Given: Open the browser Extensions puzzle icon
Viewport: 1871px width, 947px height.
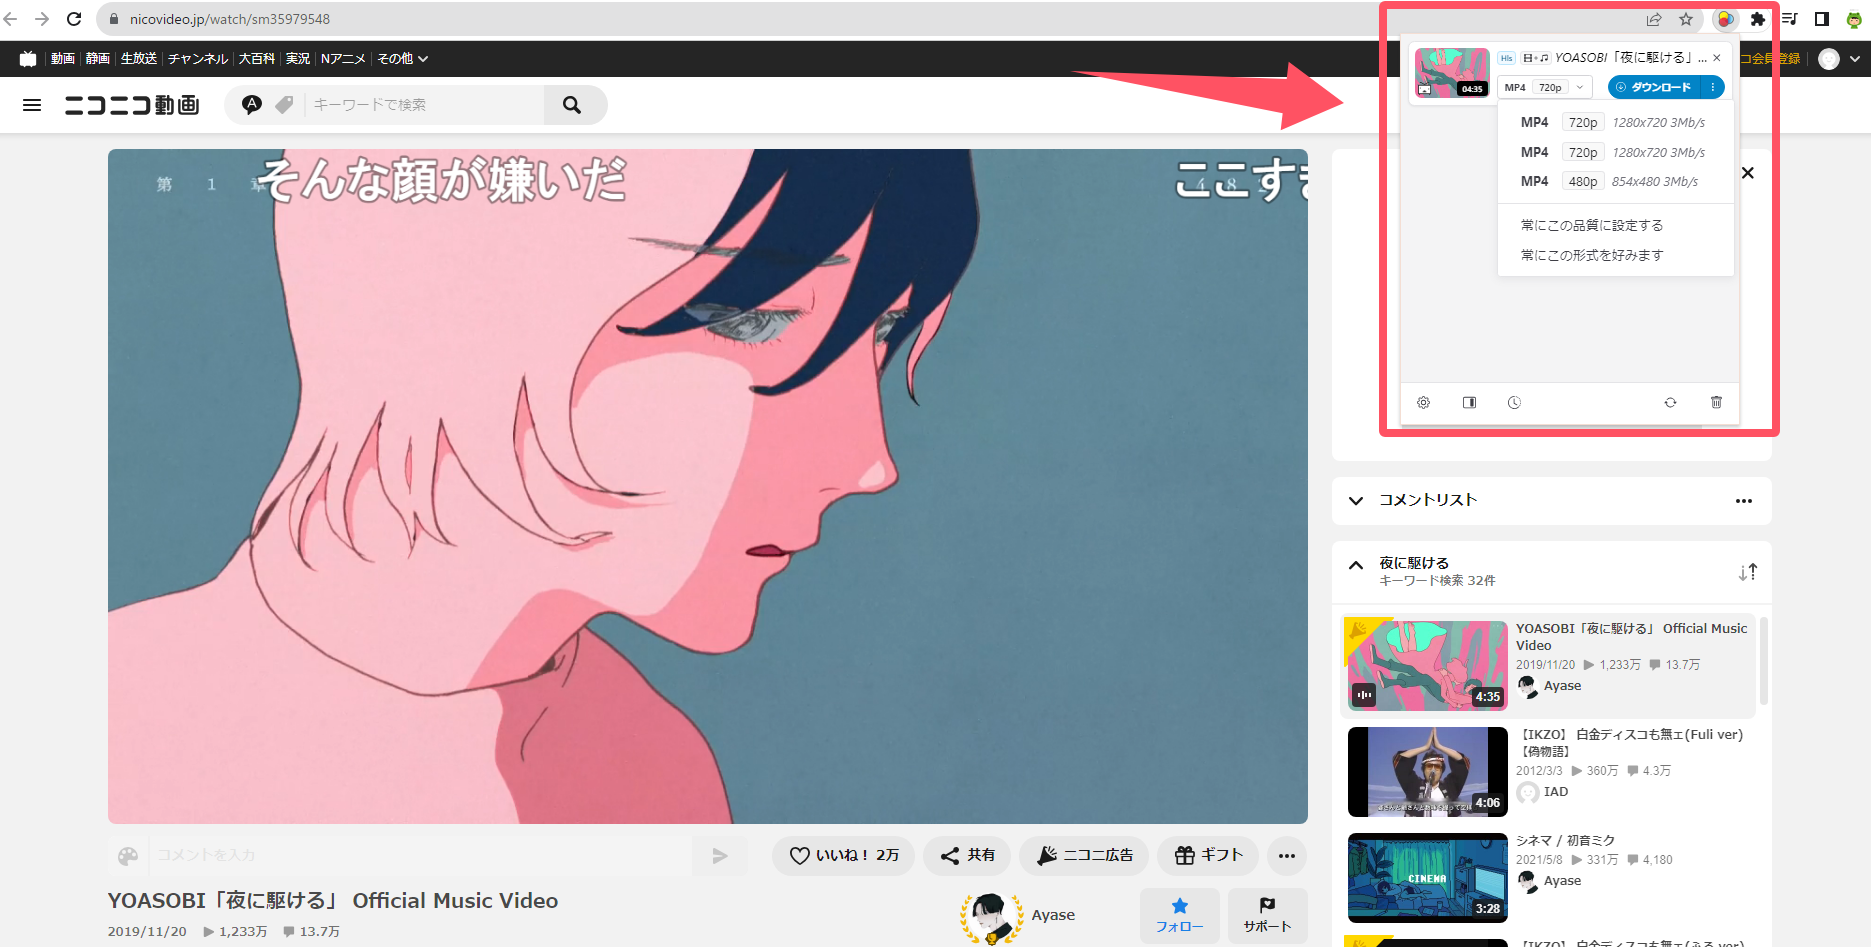Looking at the screenshot, I should pyautogui.click(x=1757, y=18).
